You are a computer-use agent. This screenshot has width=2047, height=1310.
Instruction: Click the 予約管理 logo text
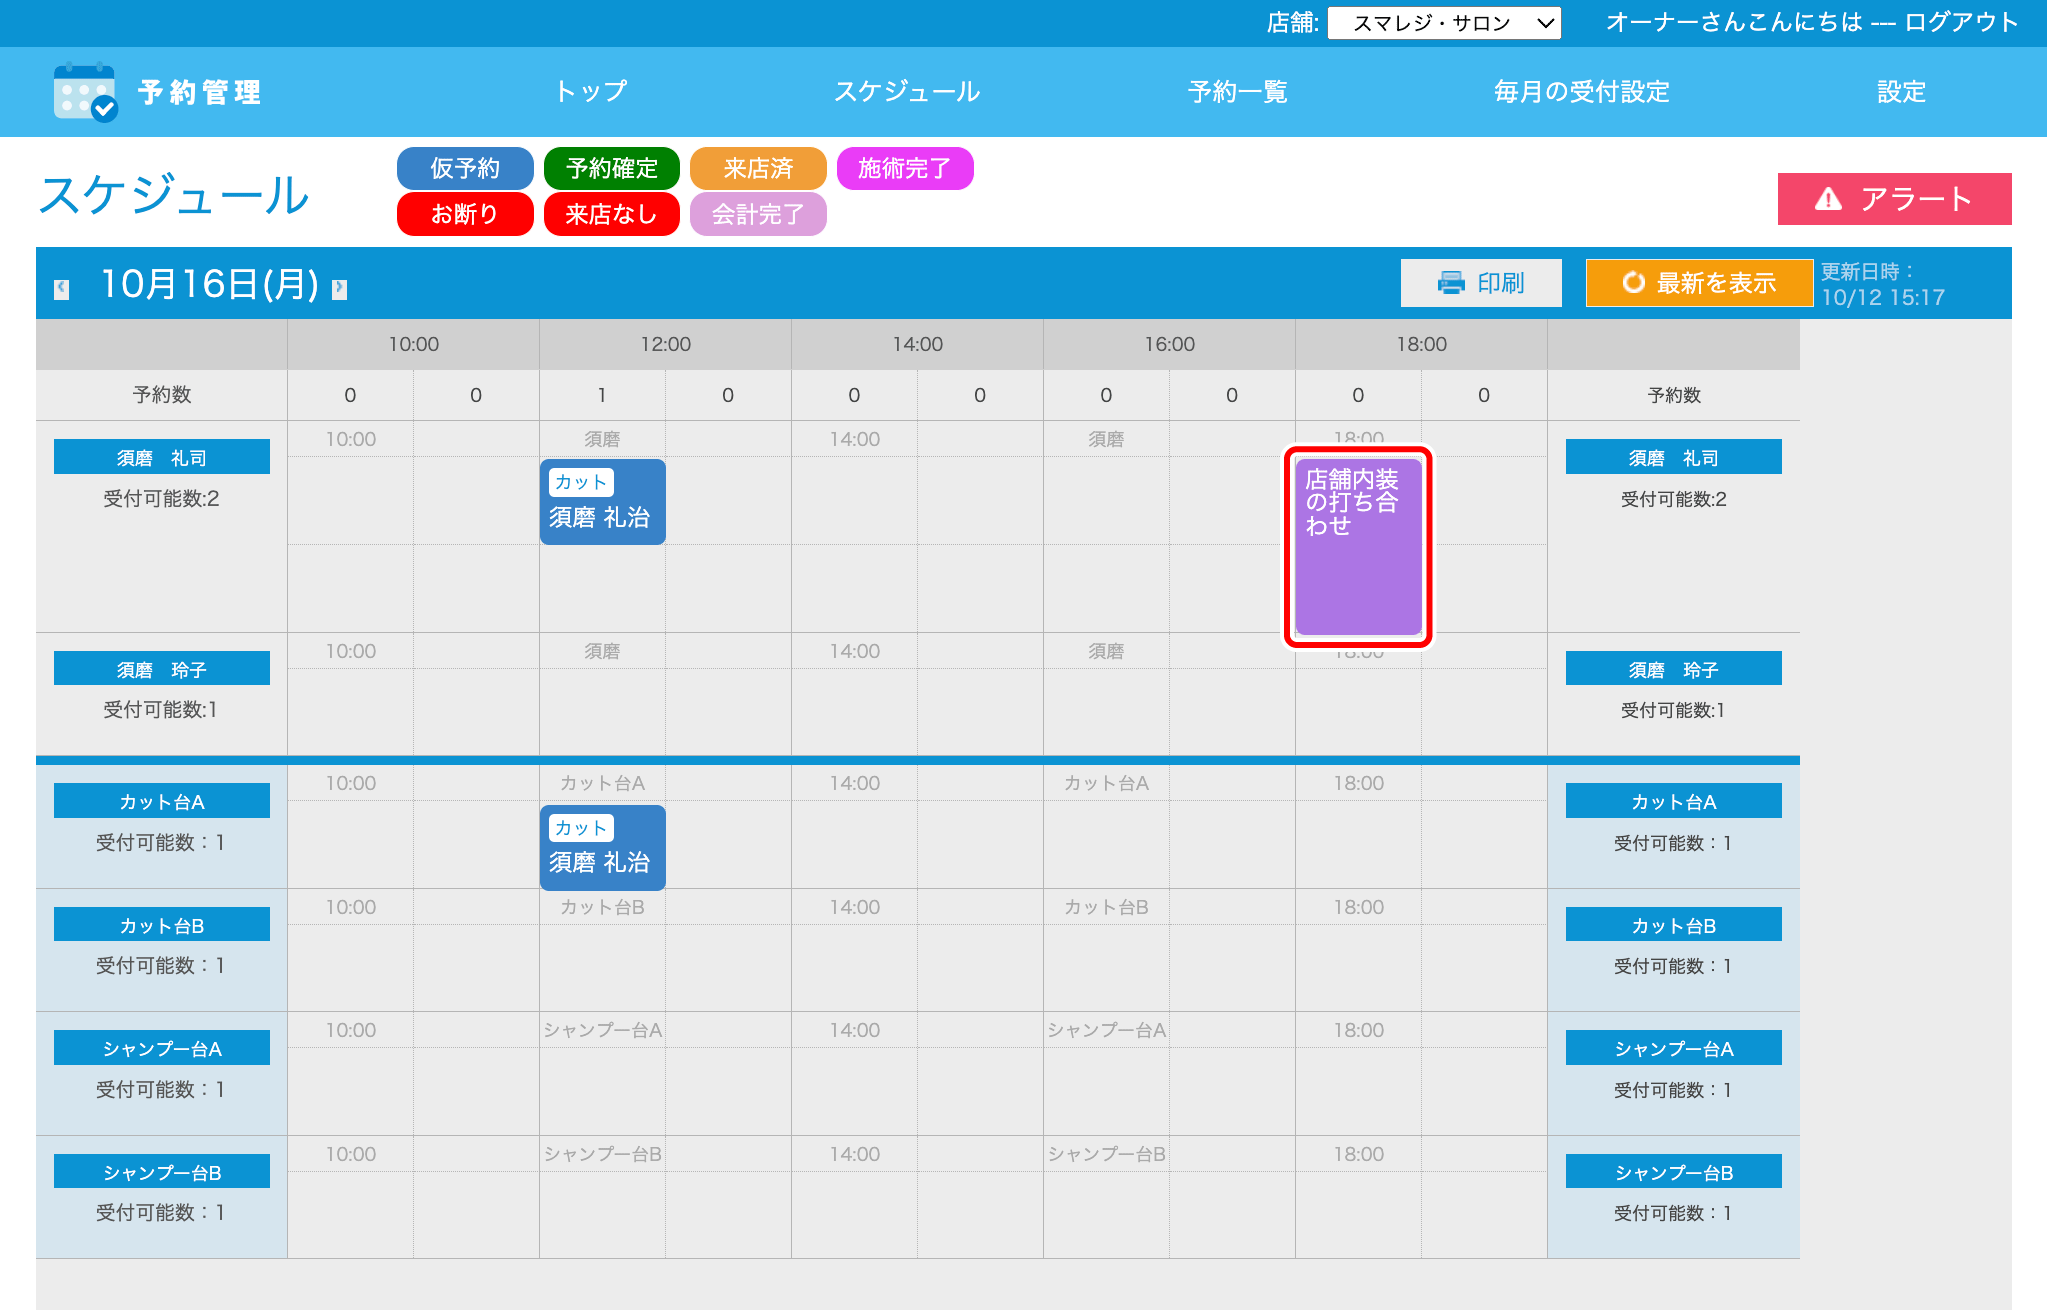[200, 93]
